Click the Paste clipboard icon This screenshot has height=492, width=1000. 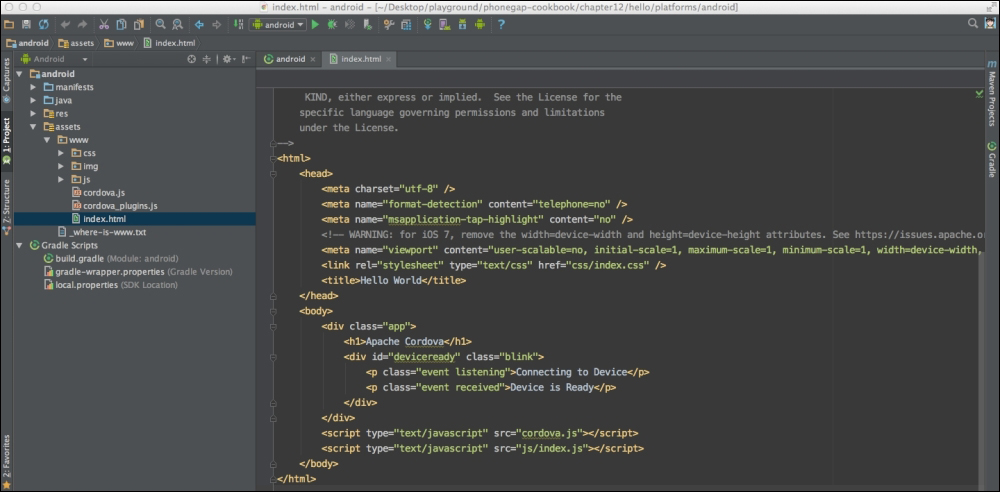pos(138,24)
